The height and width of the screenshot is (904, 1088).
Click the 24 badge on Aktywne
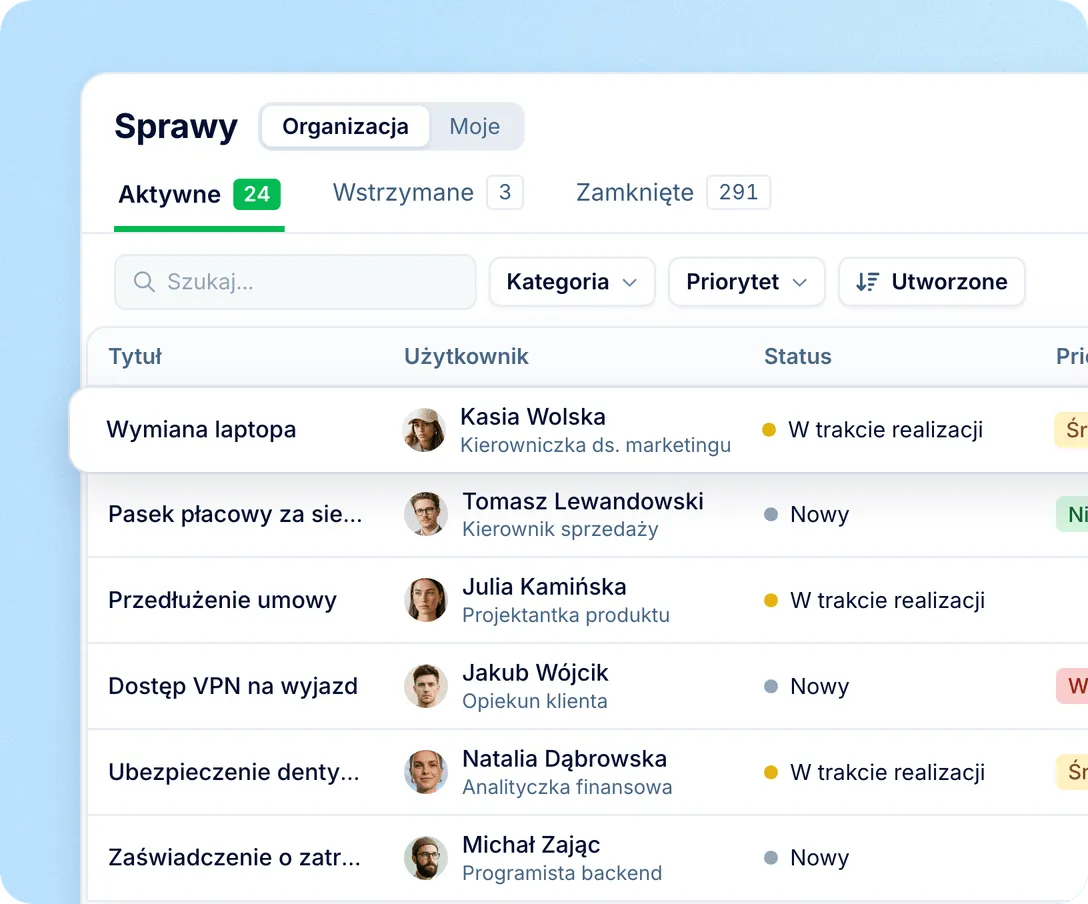click(x=257, y=194)
